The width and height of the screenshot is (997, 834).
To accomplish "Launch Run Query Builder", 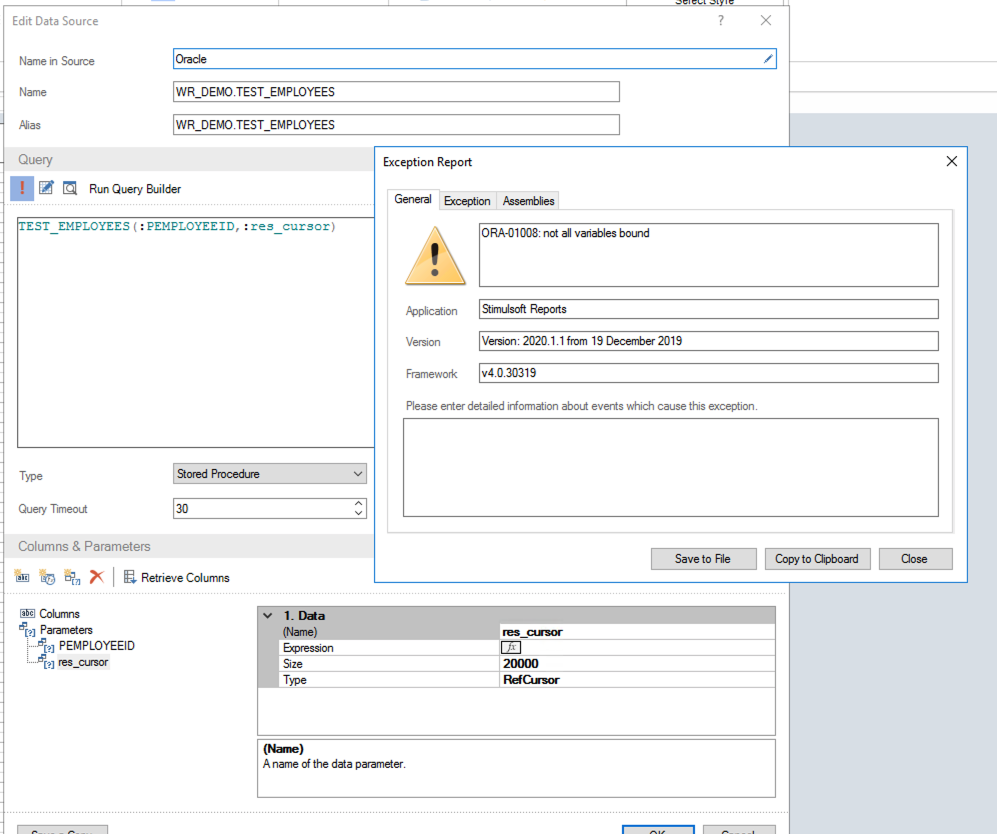I will [135, 189].
